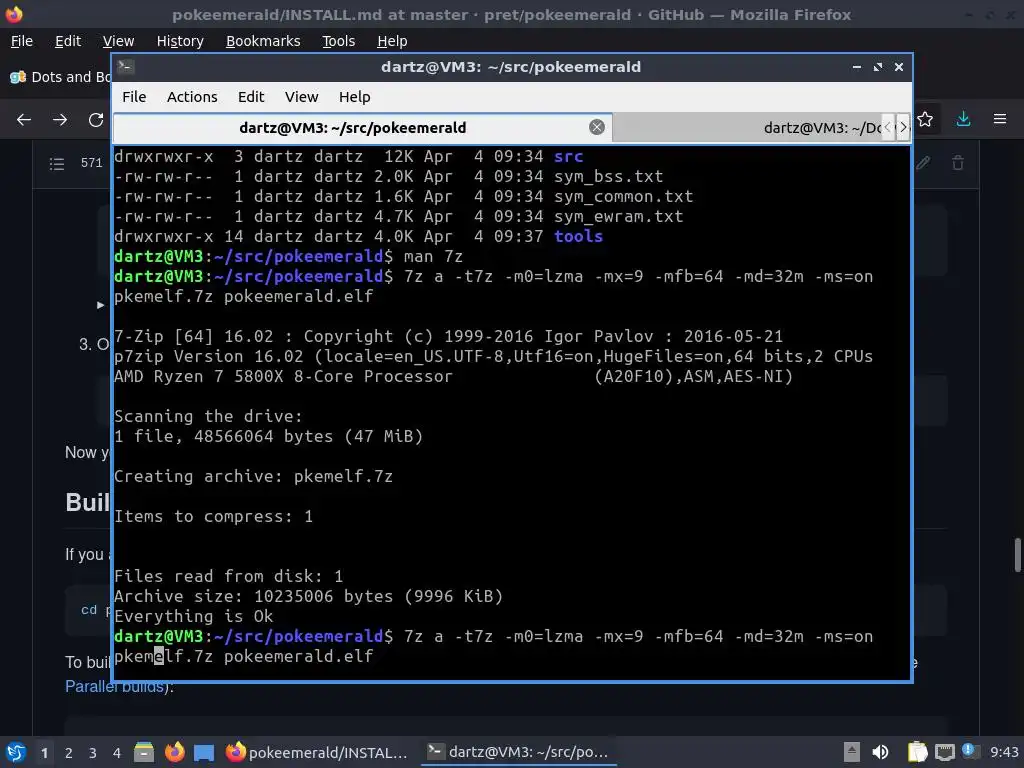Click 'Scanning the drive:' terminal line
The height and width of the screenshot is (768, 1024).
208,417
